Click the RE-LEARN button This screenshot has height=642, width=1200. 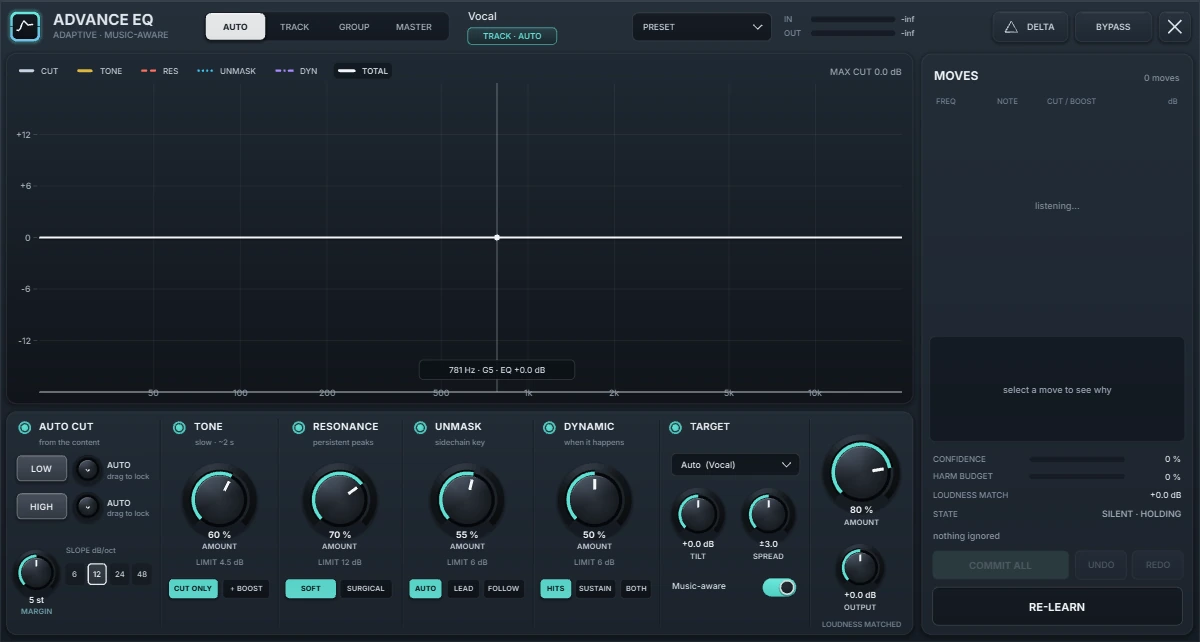point(1057,607)
